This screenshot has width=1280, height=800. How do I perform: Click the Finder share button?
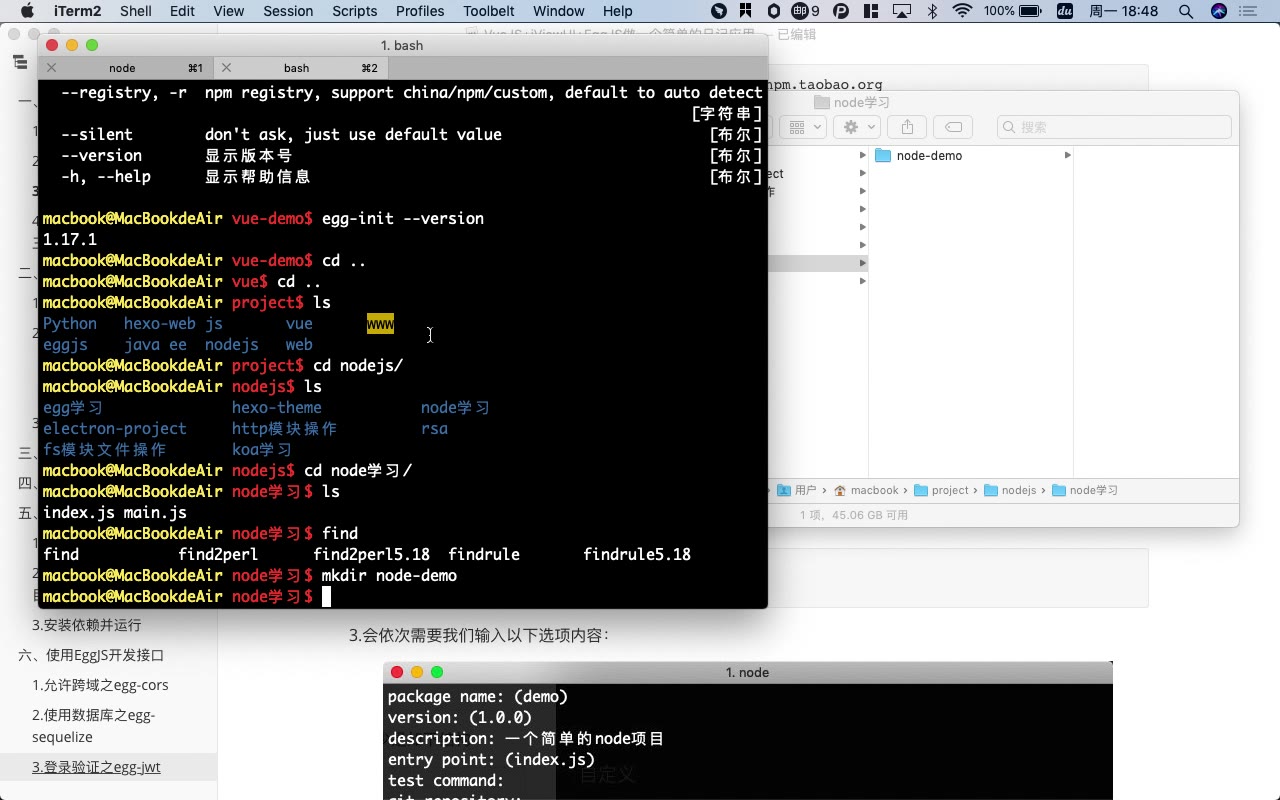(x=907, y=127)
